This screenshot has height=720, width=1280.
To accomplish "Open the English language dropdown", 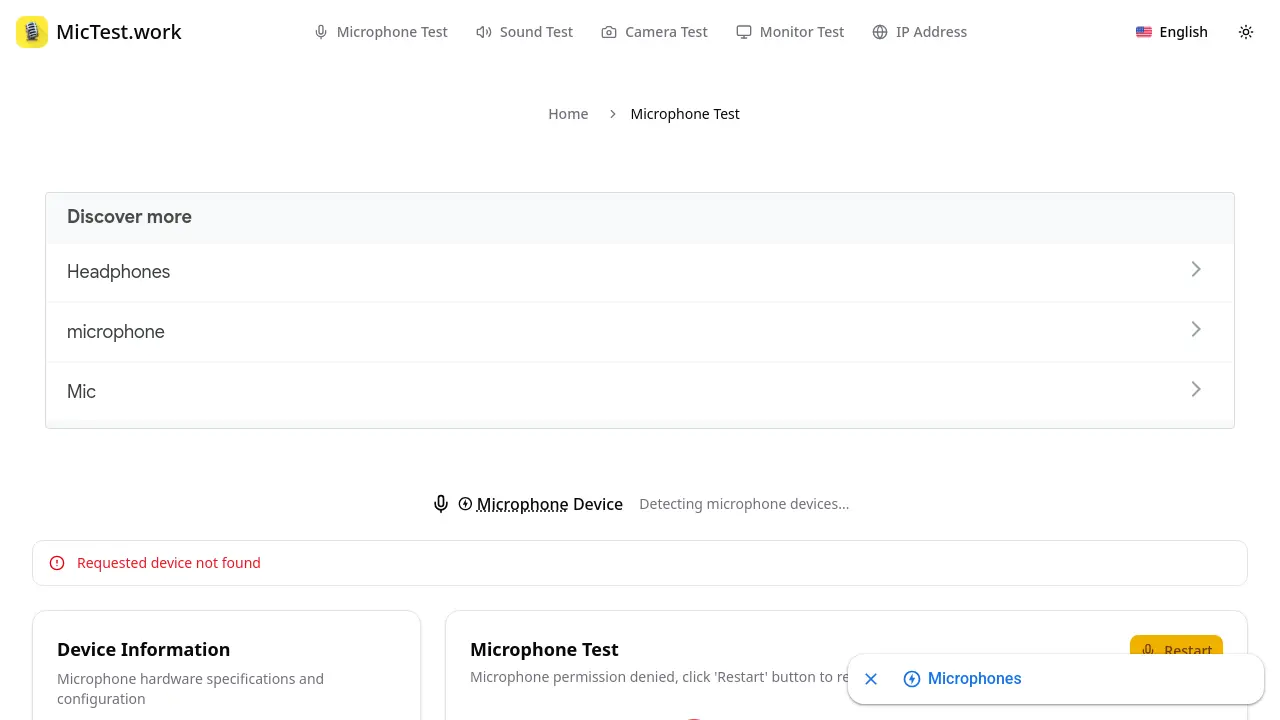I will 1172,32.
